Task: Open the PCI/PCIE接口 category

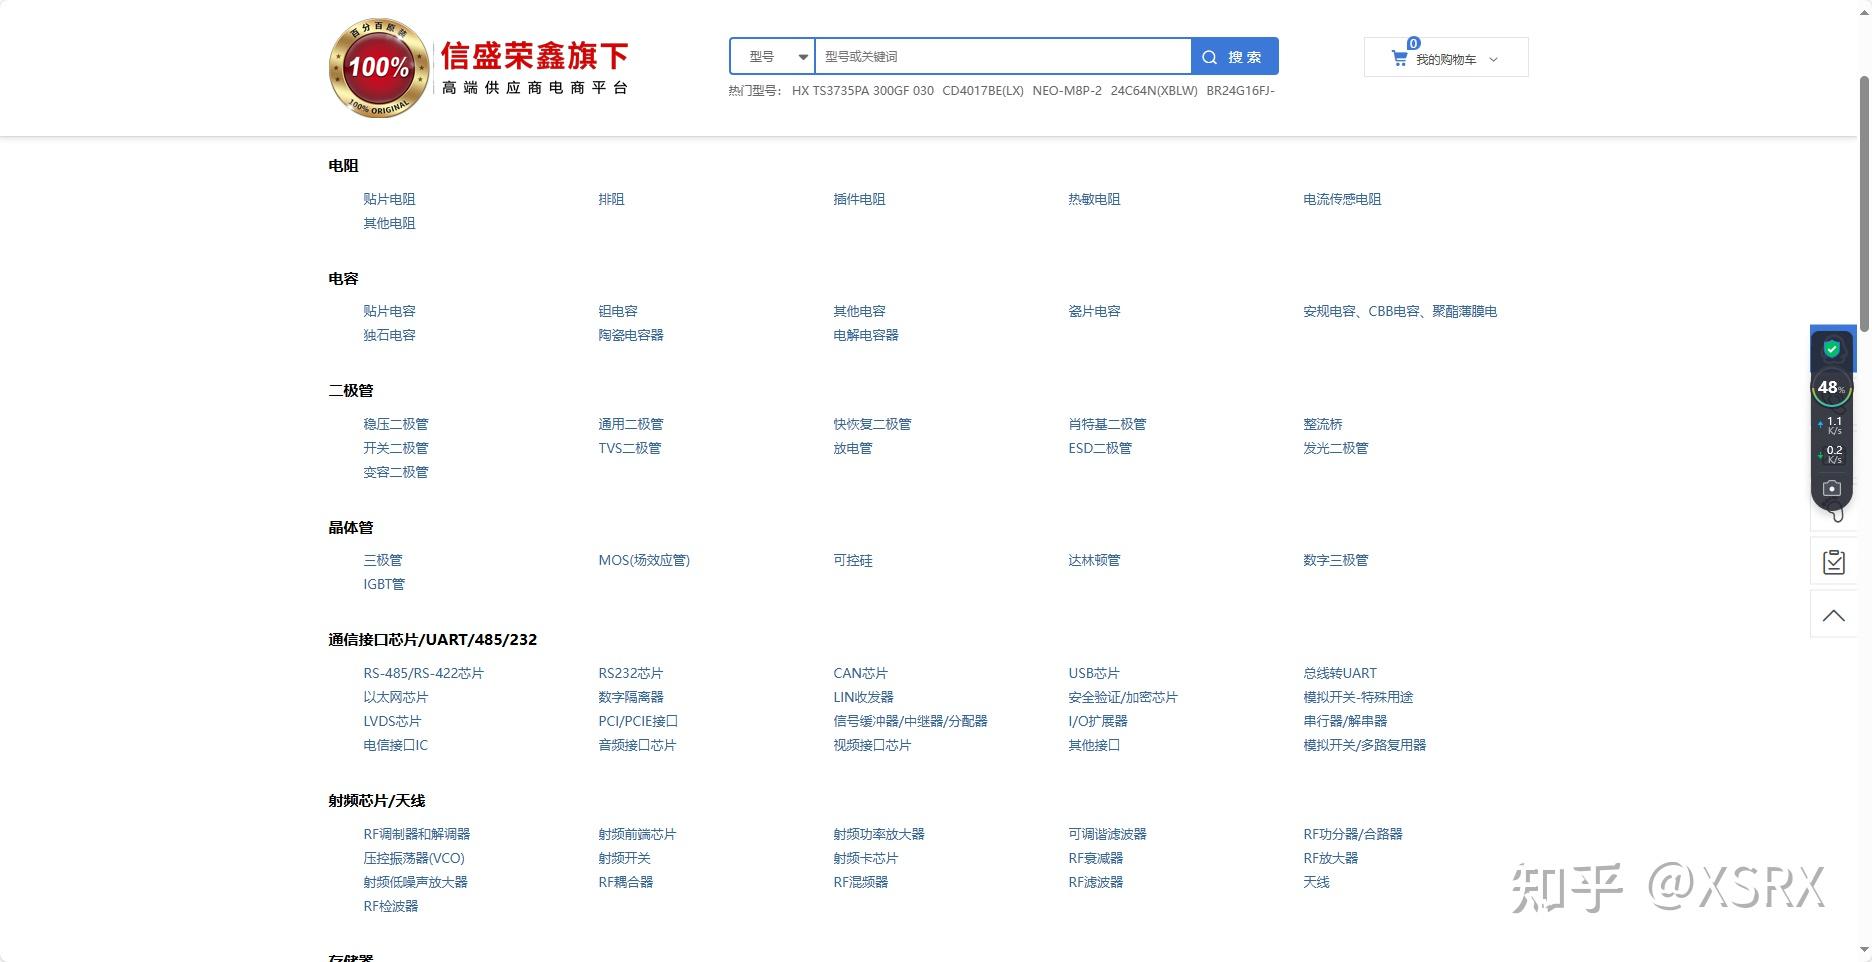Action: click(x=638, y=721)
